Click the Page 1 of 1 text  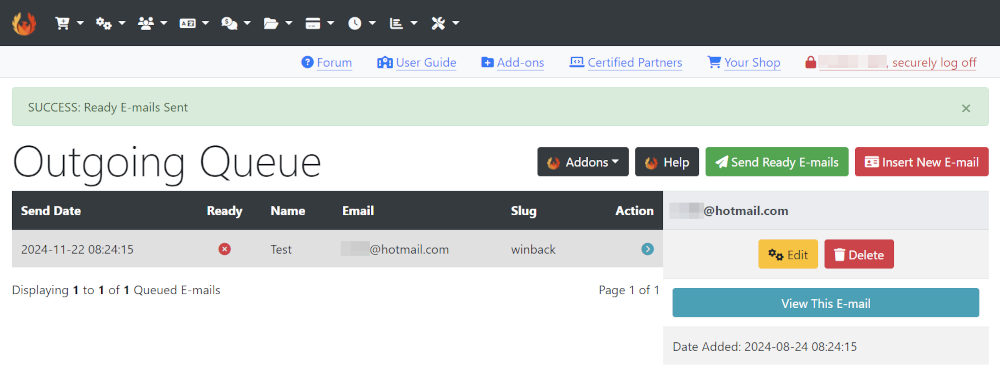tap(629, 290)
